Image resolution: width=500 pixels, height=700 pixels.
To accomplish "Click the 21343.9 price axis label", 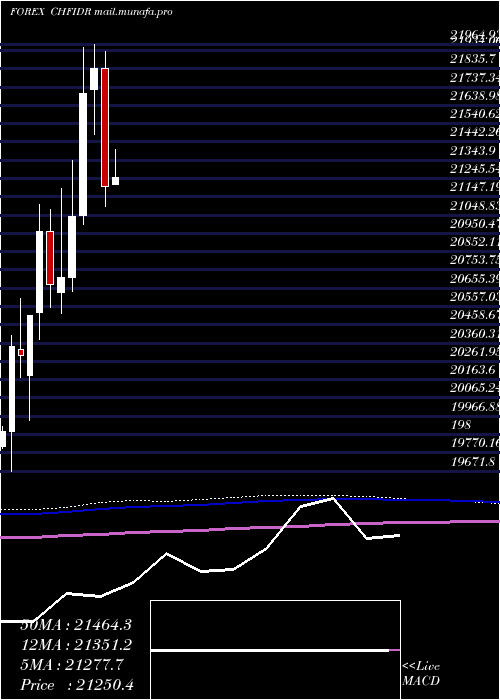I will (x=473, y=150).
